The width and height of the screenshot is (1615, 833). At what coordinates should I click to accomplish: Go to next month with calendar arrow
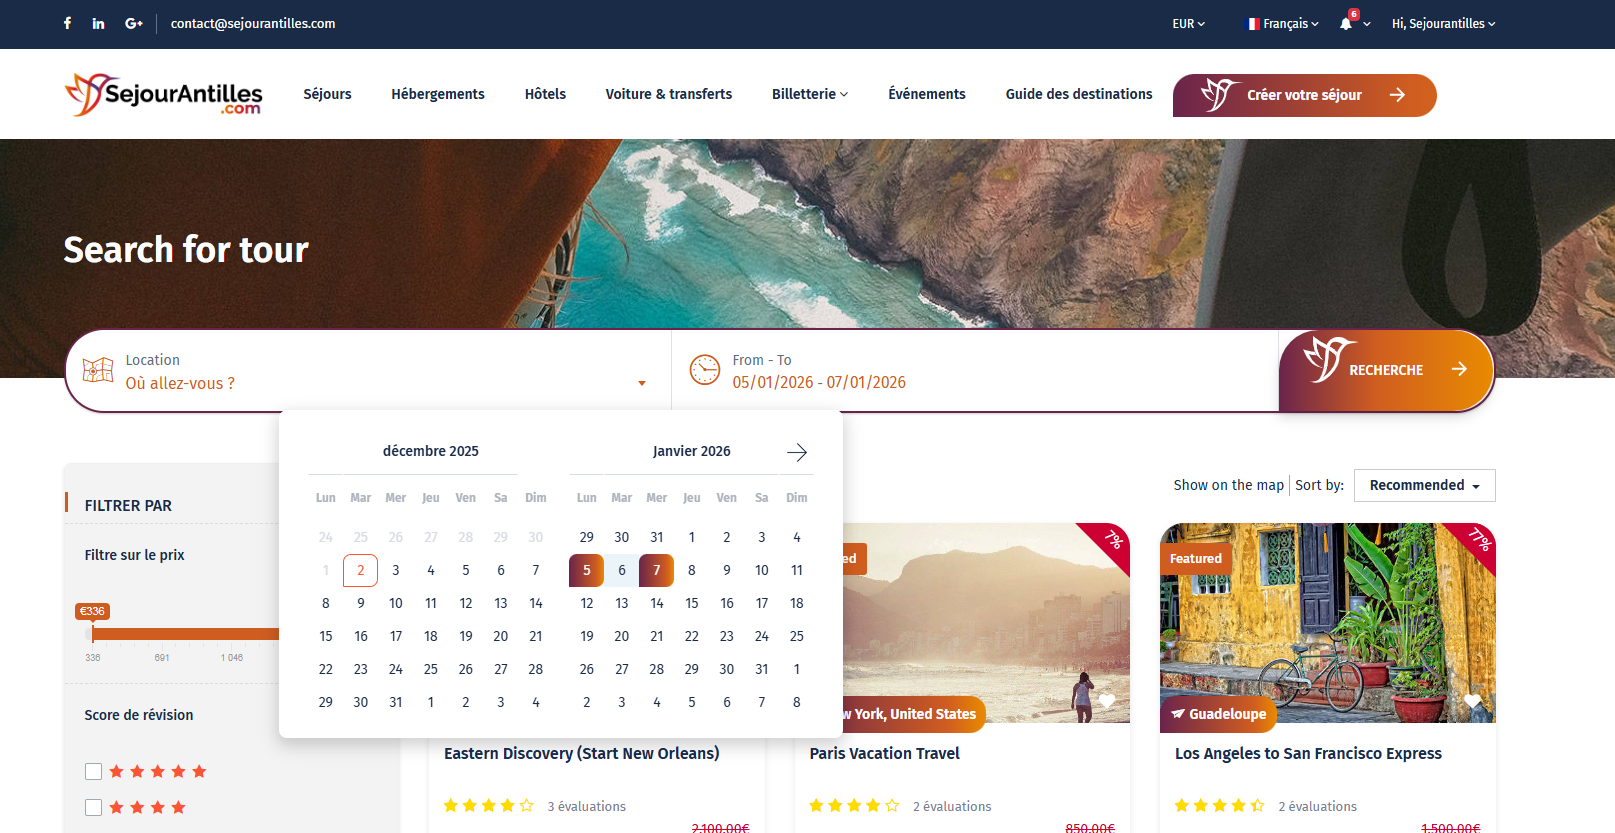coord(797,452)
